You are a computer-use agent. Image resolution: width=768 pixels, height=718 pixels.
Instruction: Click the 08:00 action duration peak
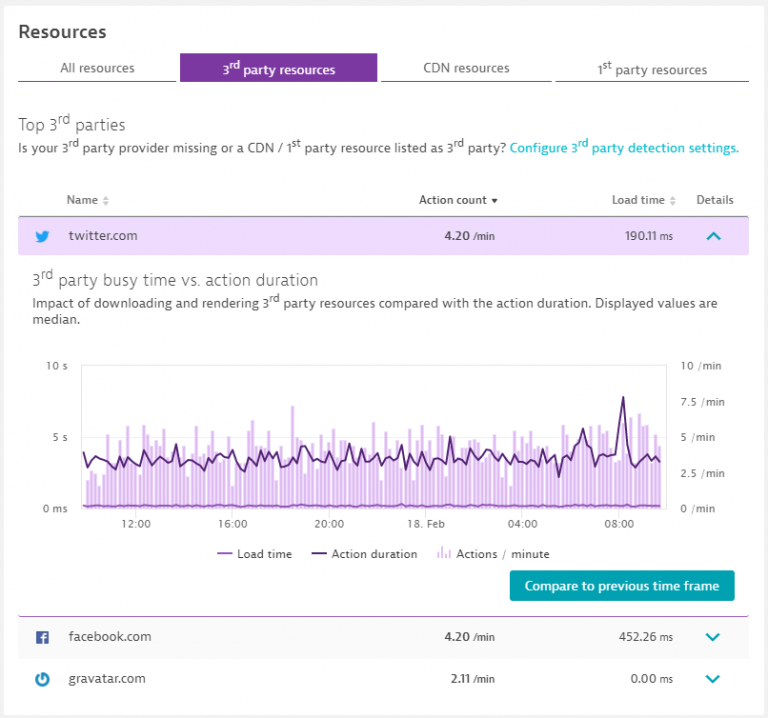point(624,398)
